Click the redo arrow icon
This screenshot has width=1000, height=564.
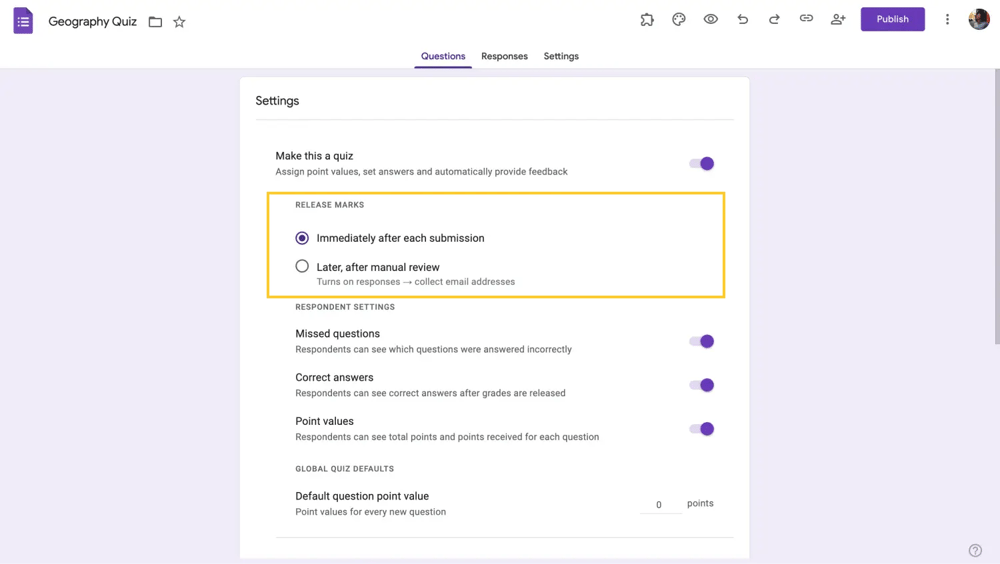click(x=774, y=19)
